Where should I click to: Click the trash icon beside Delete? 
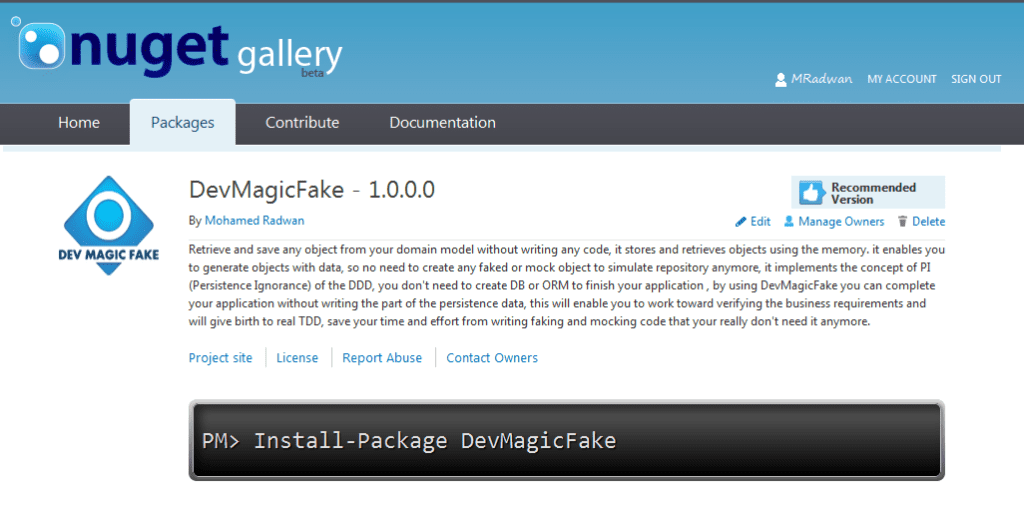point(902,222)
